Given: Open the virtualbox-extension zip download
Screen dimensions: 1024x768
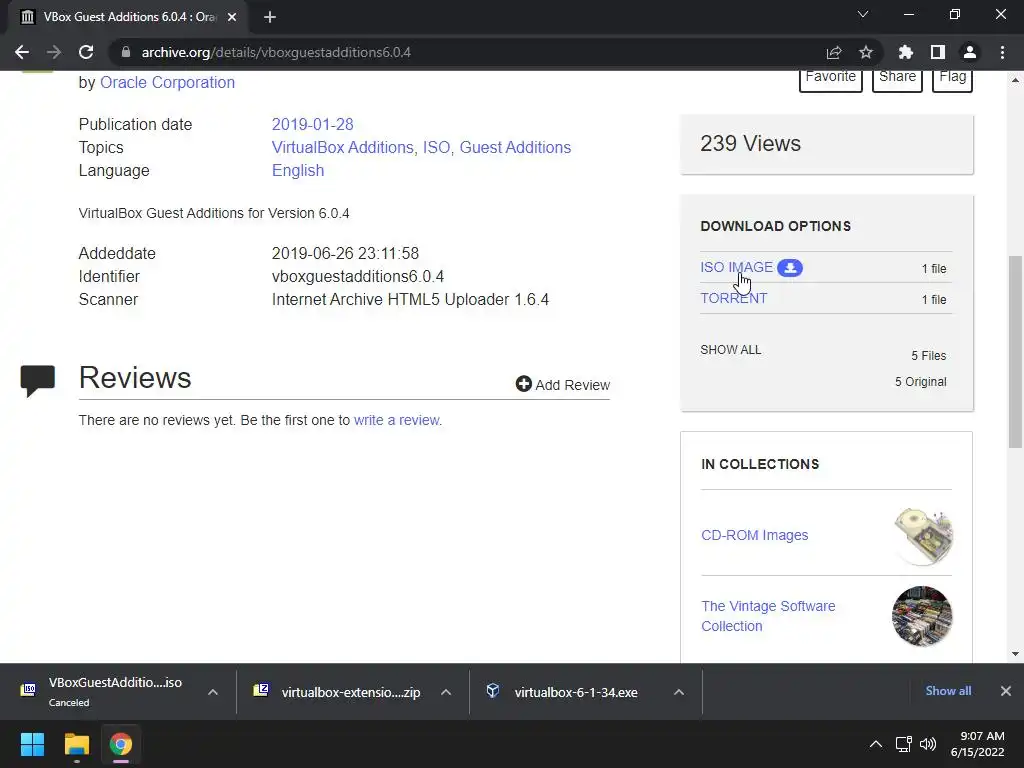Looking at the screenshot, I should tap(338, 692).
